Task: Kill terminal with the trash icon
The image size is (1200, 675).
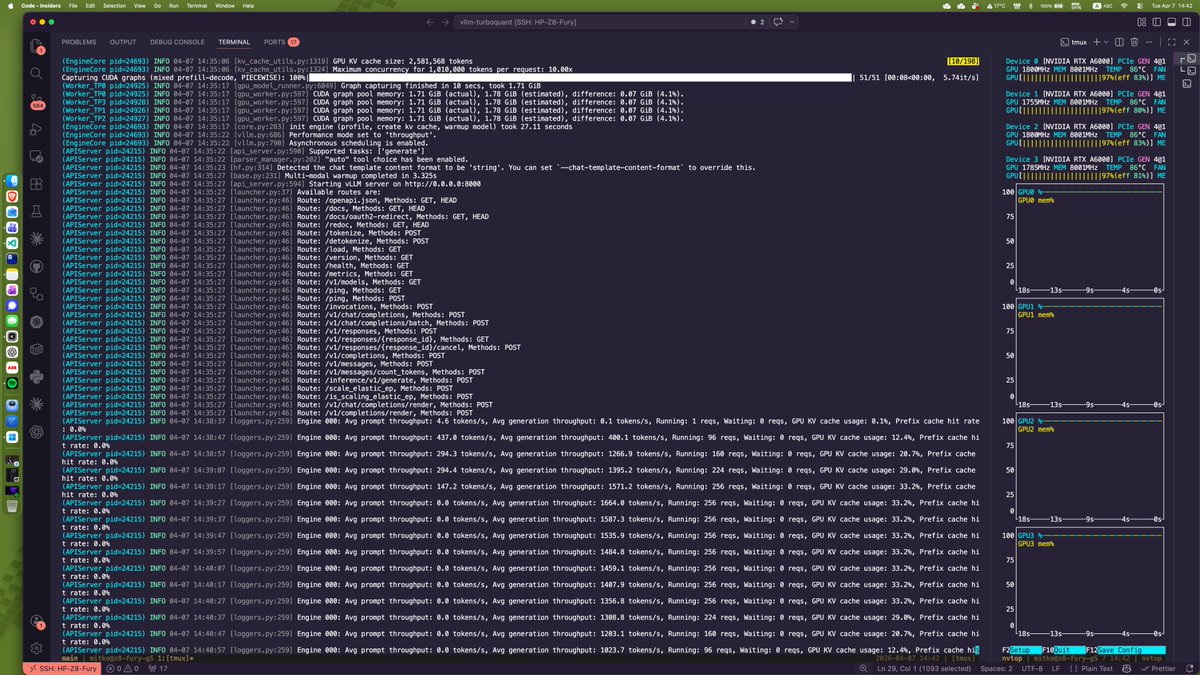Action: tap(1133, 42)
